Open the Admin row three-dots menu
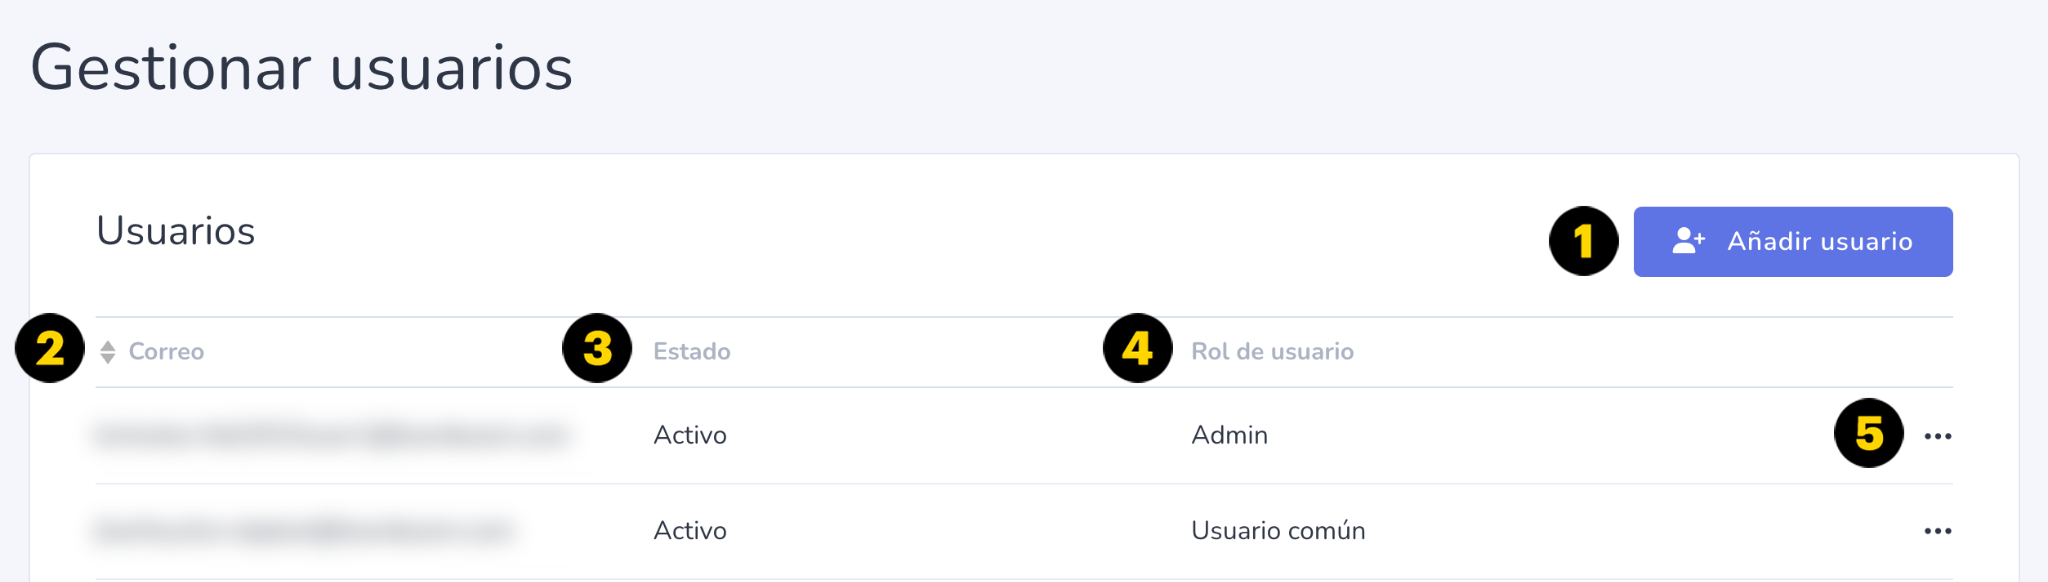This screenshot has width=2048, height=582. [x=1938, y=436]
